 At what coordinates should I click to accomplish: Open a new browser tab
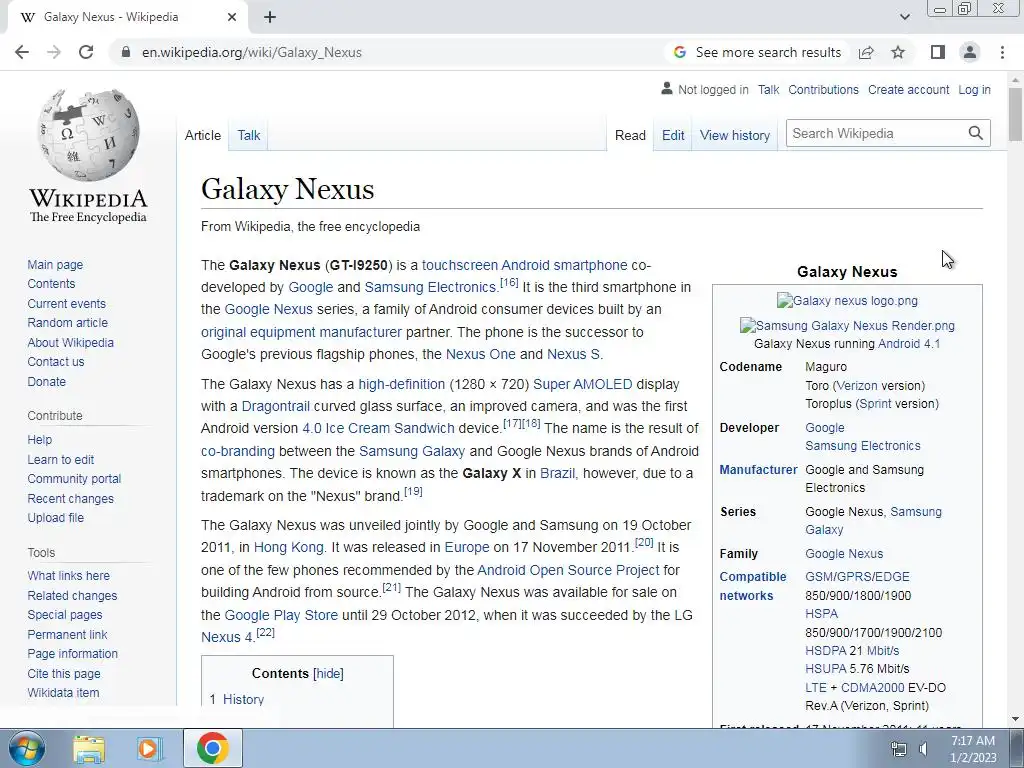tap(270, 18)
